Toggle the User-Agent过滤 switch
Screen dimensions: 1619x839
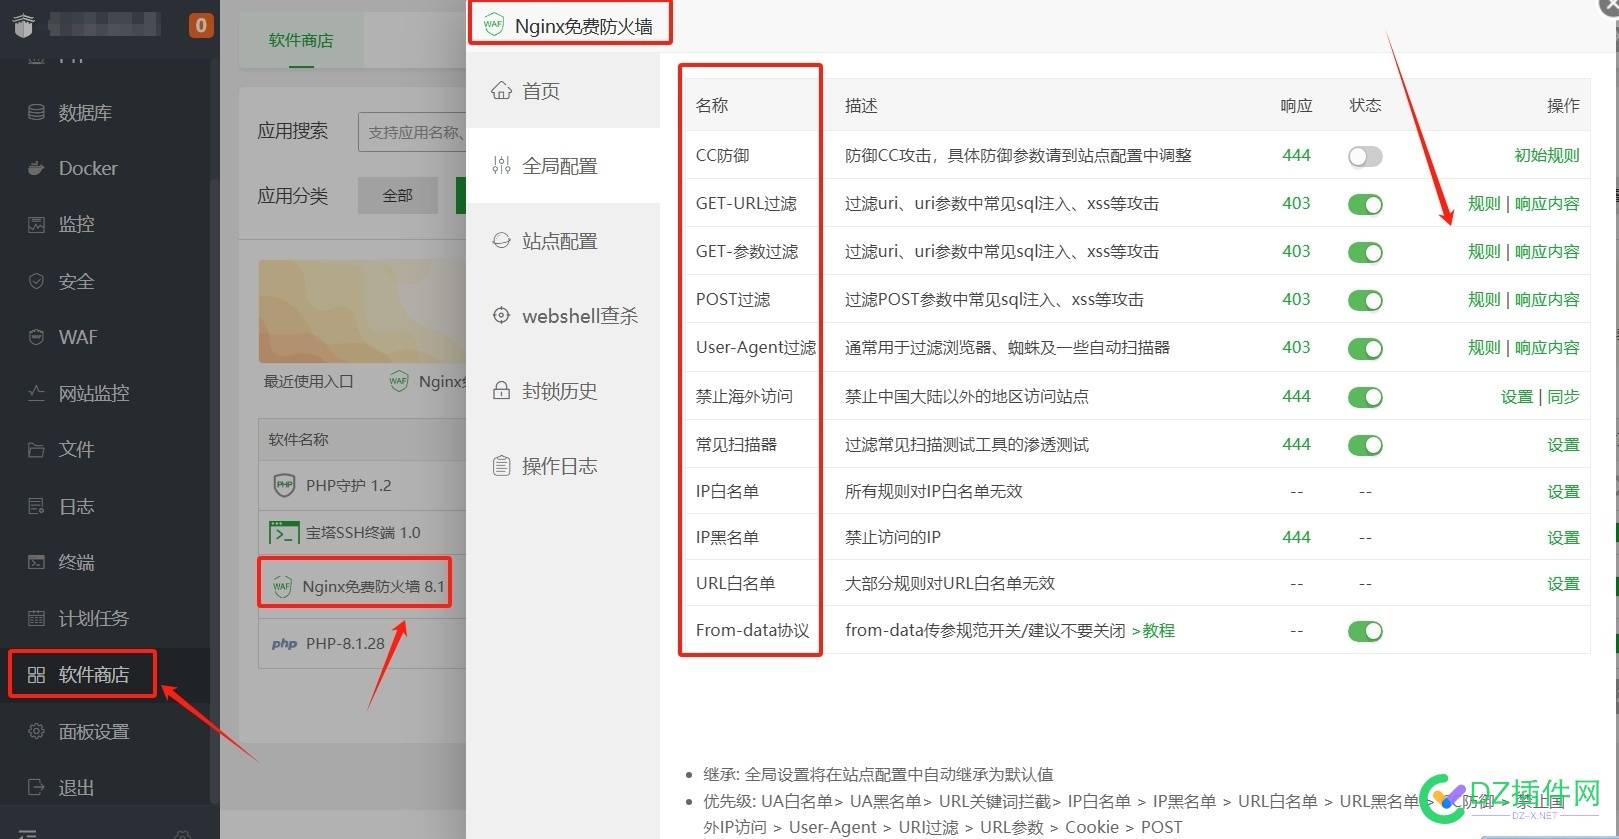pos(1365,348)
